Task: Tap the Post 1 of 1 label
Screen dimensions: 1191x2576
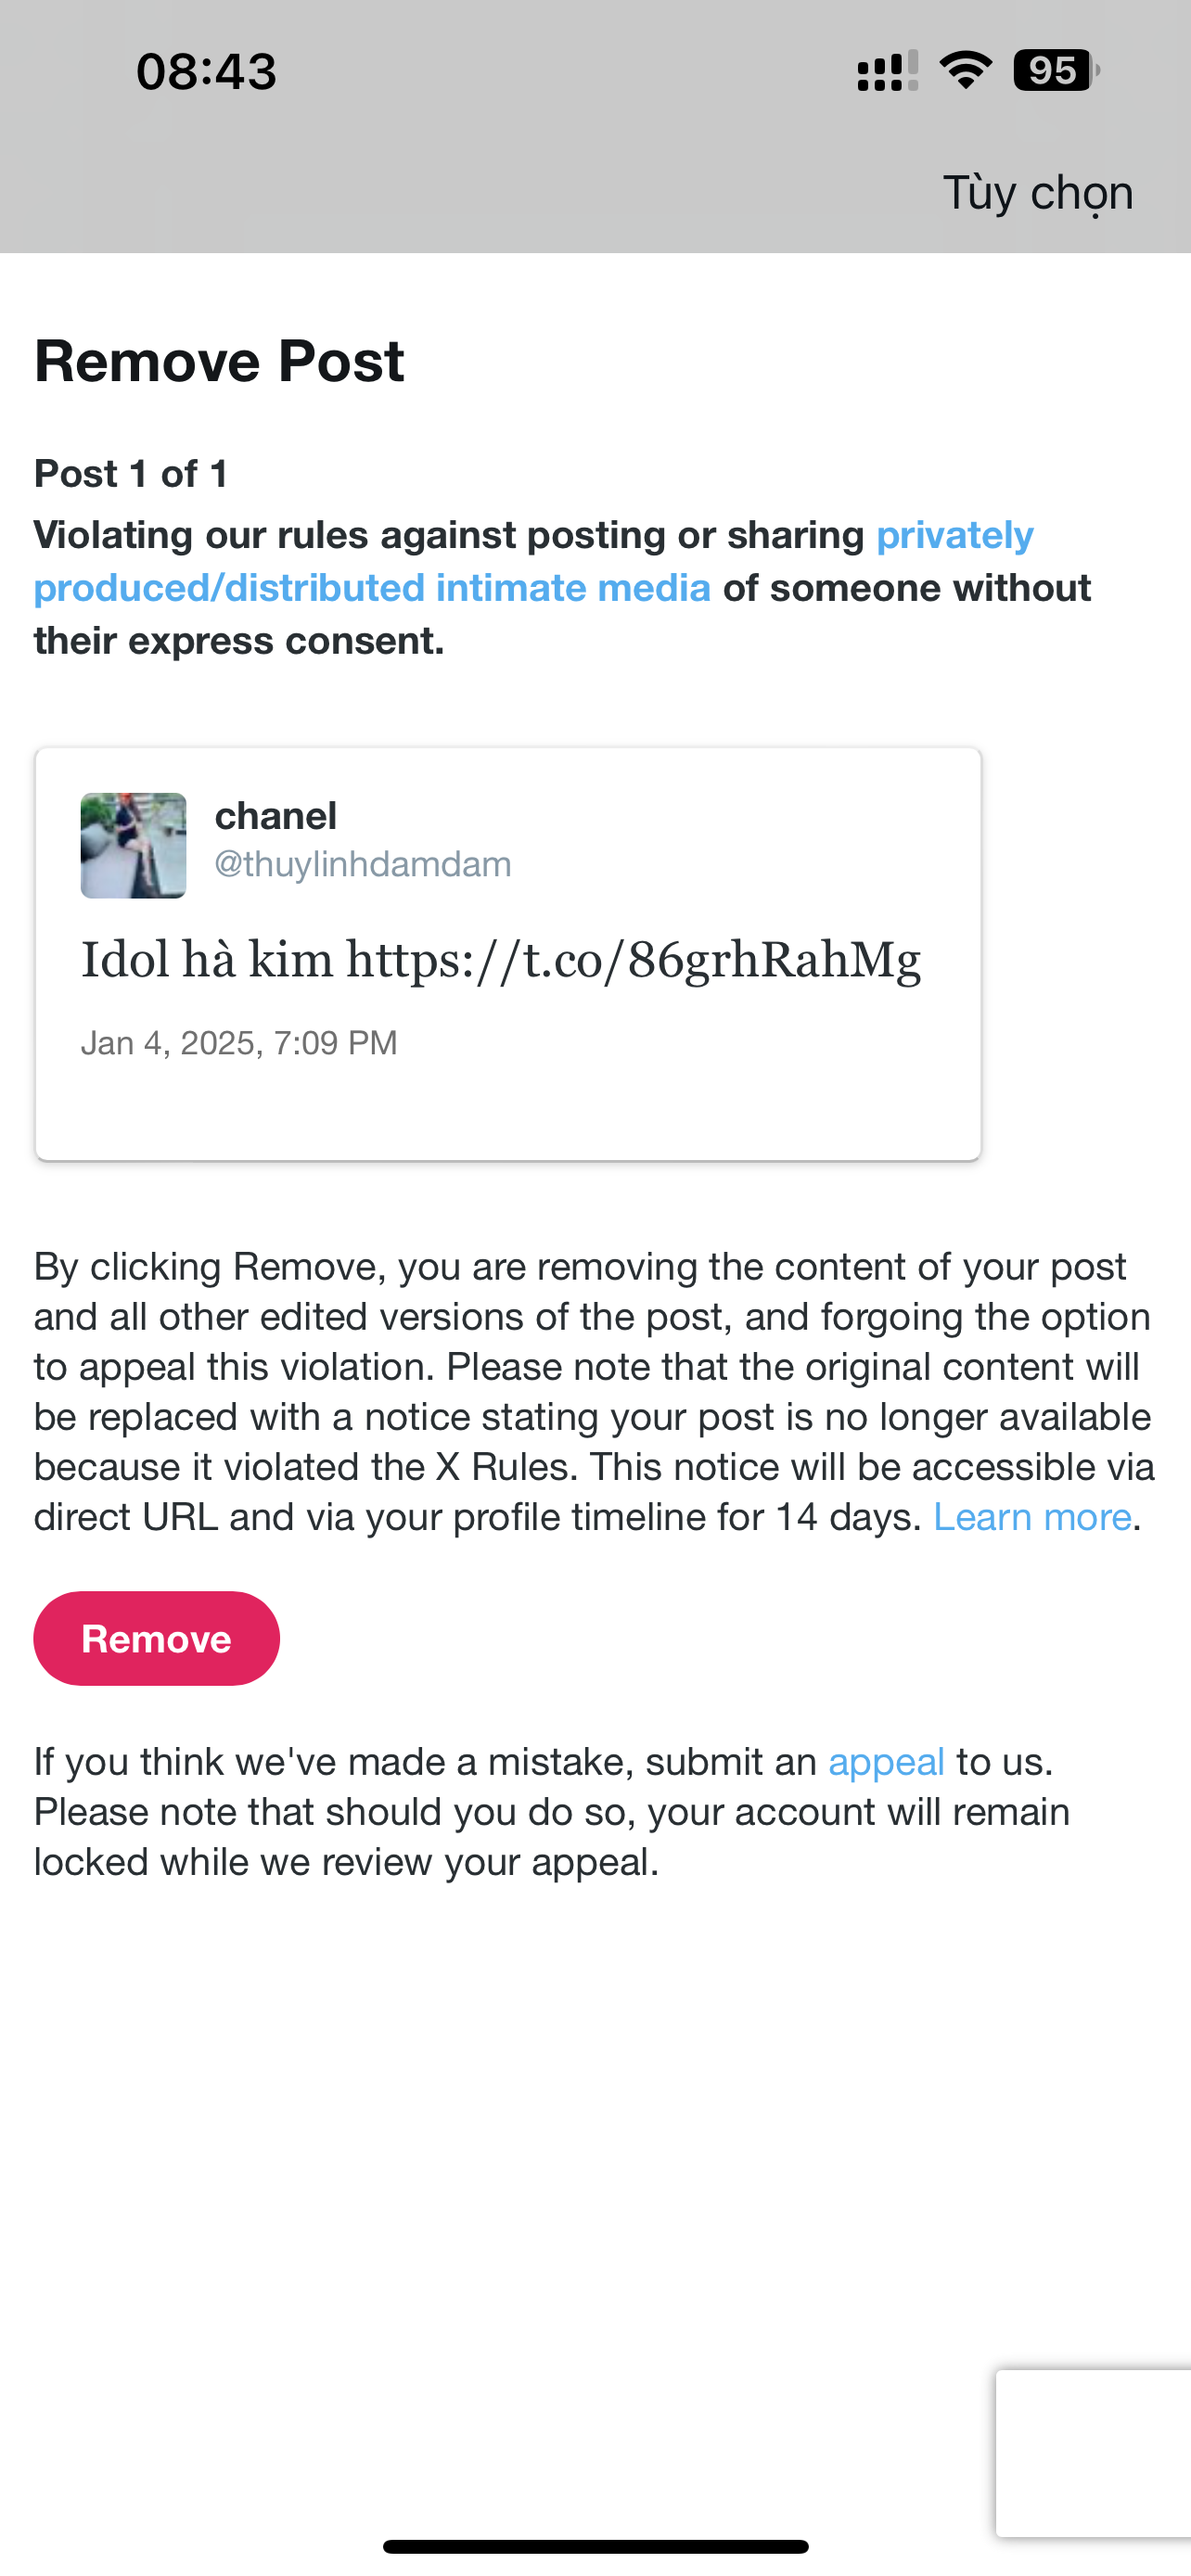Action: [131, 474]
